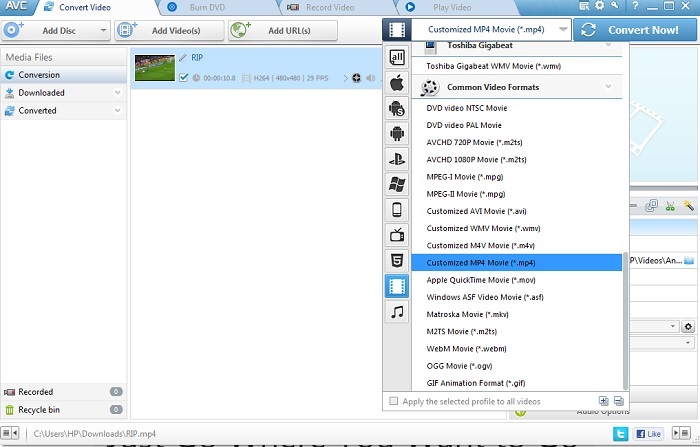The image size is (700, 447).
Task: Select the Android devices category icon
Action: pos(397,134)
